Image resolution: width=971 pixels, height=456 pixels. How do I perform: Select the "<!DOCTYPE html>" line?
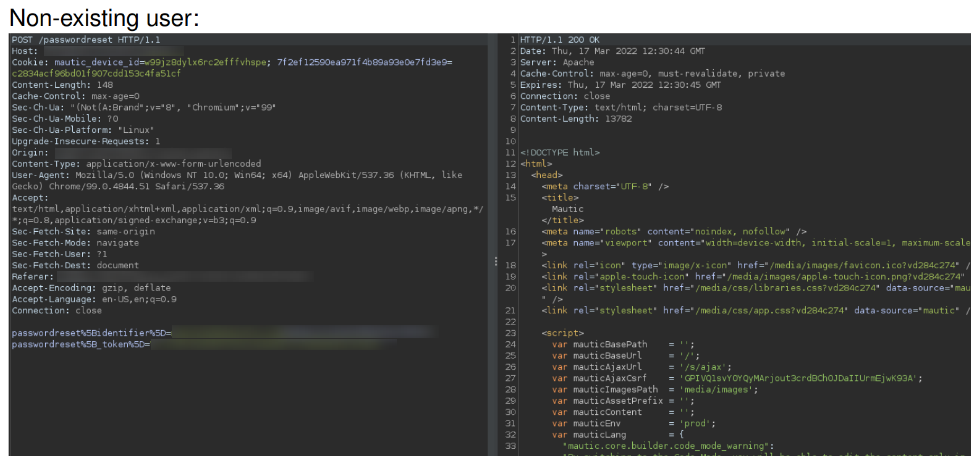coord(560,152)
